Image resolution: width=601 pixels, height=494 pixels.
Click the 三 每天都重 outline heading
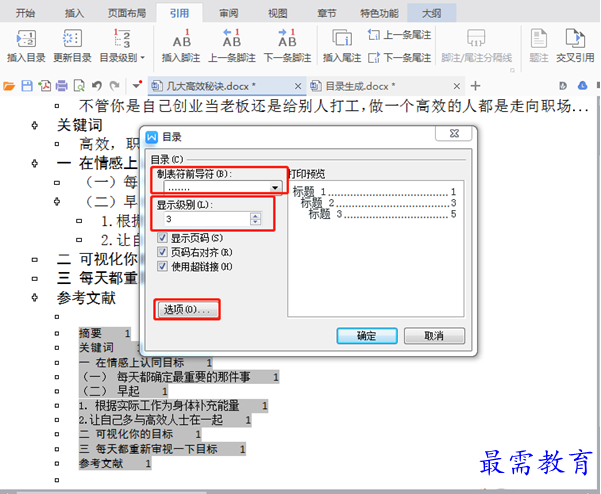[97, 278]
